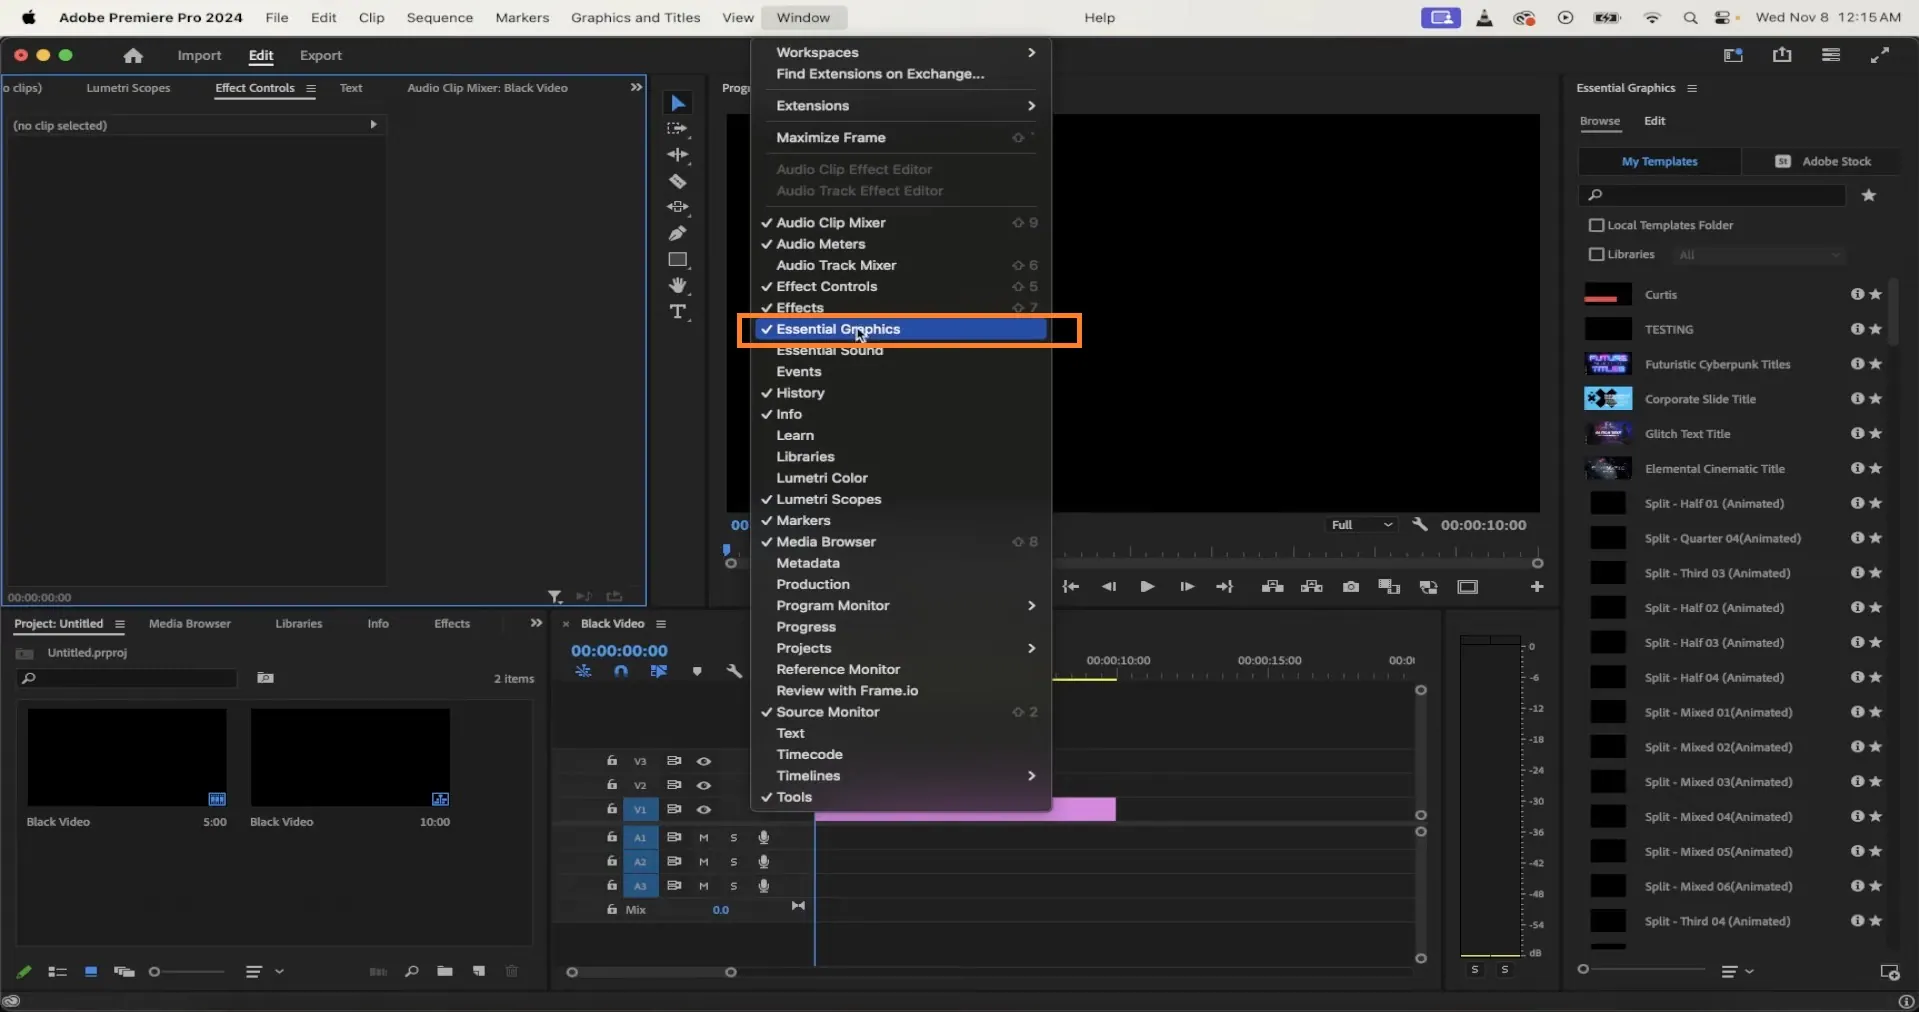
Task: Click the New Item icon in Project panel
Action: click(x=479, y=971)
